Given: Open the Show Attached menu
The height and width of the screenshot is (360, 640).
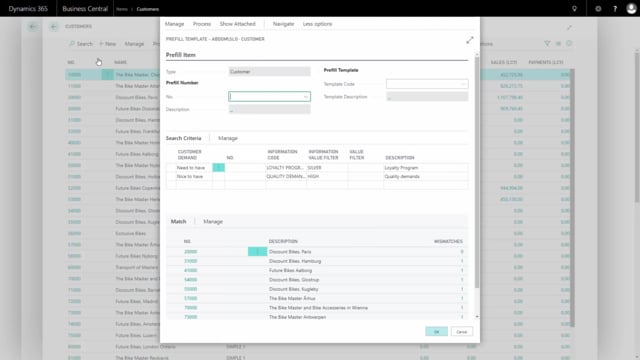Looking at the screenshot, I should click(238, 24).
